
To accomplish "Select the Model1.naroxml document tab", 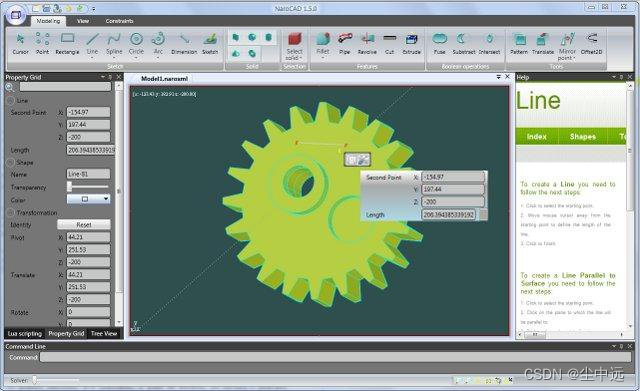I will 164,78.
